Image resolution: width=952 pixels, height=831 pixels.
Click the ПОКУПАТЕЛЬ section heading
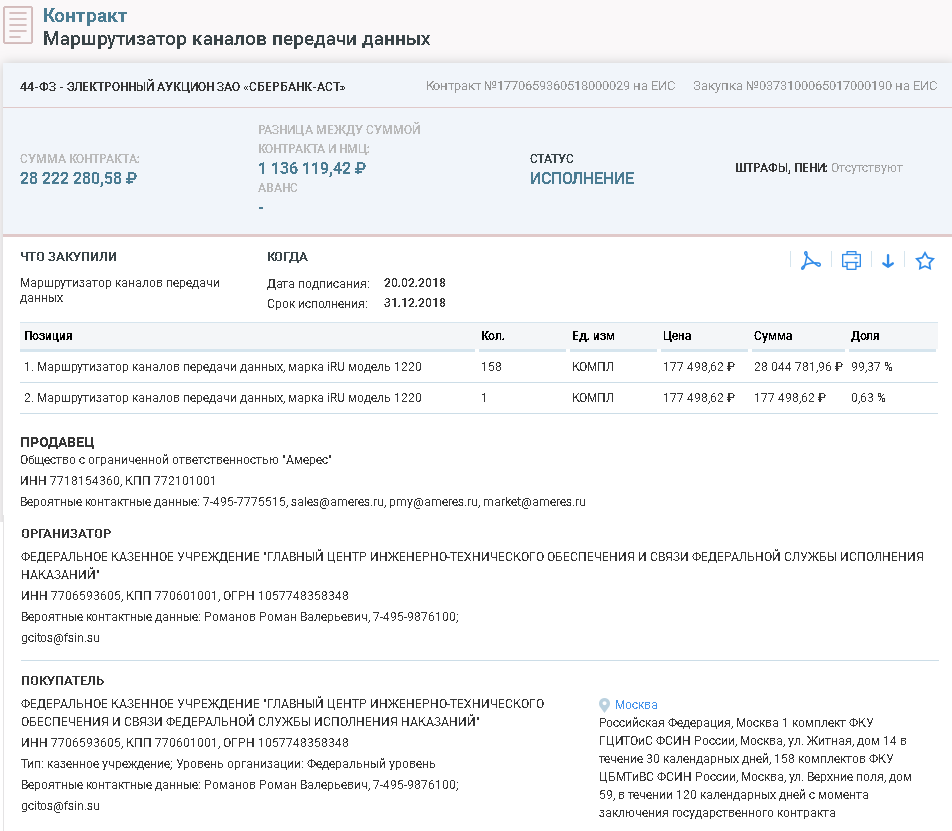[63, 680]
